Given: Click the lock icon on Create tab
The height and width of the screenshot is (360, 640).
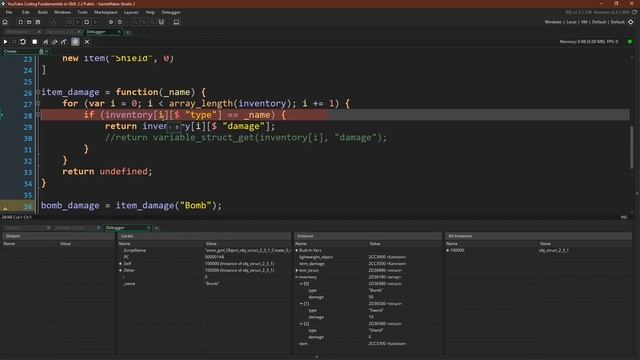Looking at the screenshot, I should click(41, 51).
